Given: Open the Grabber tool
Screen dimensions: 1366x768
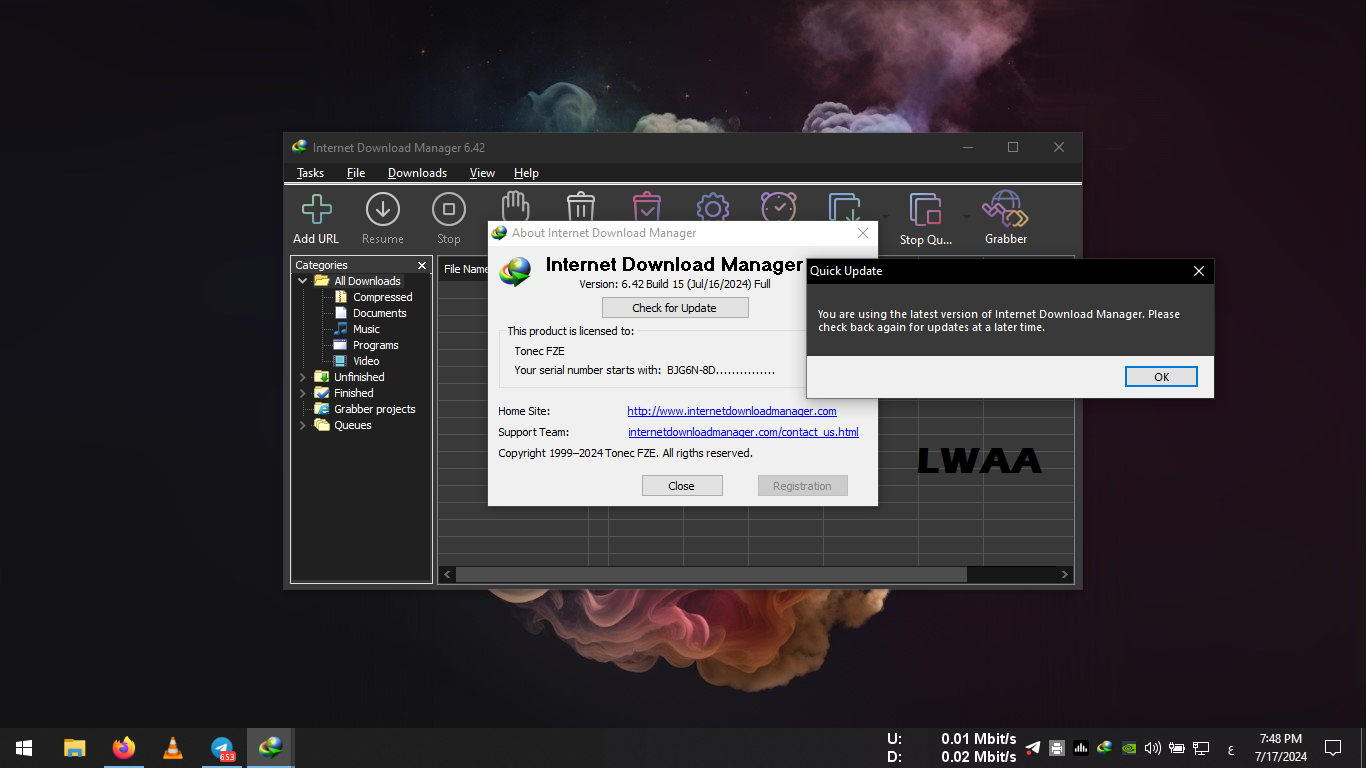Looking at the screenshot, I should (x=1005, y=212).
